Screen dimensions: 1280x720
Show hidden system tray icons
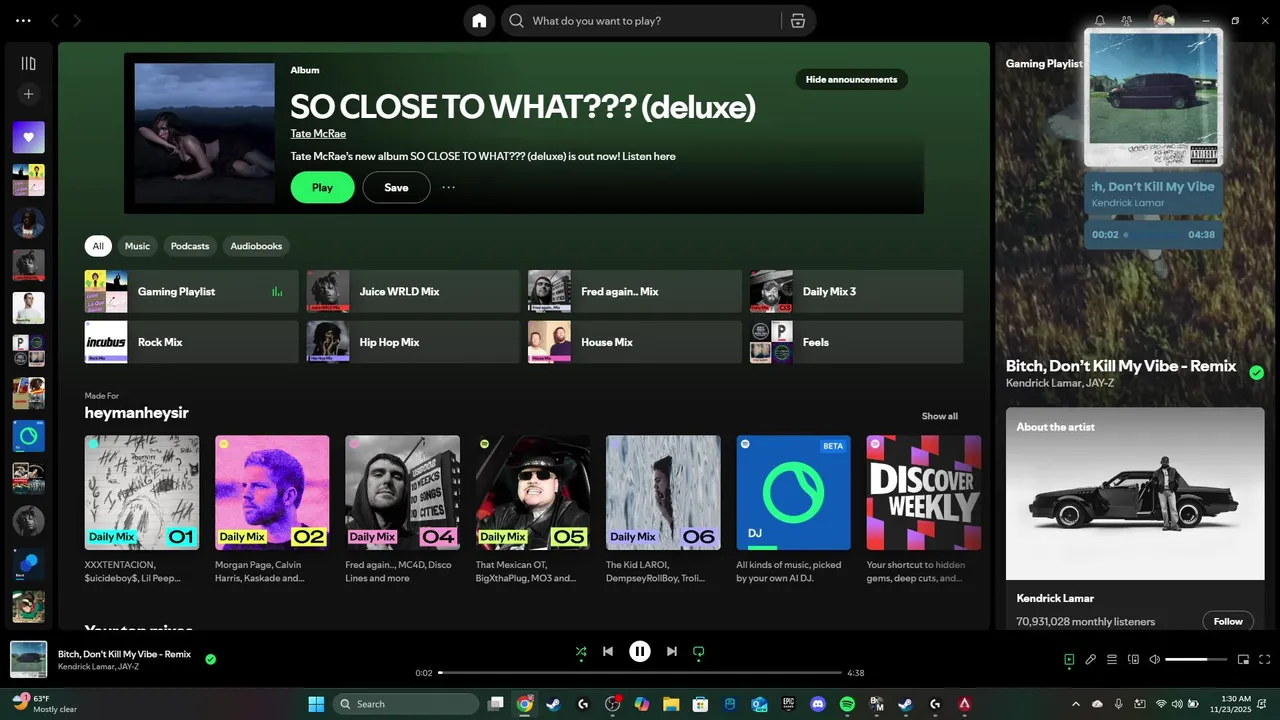pos(1076,704)
